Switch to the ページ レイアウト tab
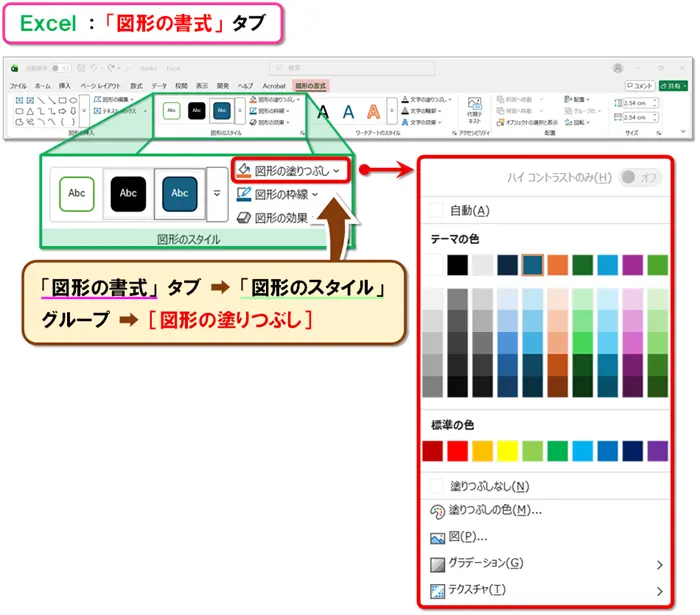Viewport: 700px width, 615px height. pos(100,86)
